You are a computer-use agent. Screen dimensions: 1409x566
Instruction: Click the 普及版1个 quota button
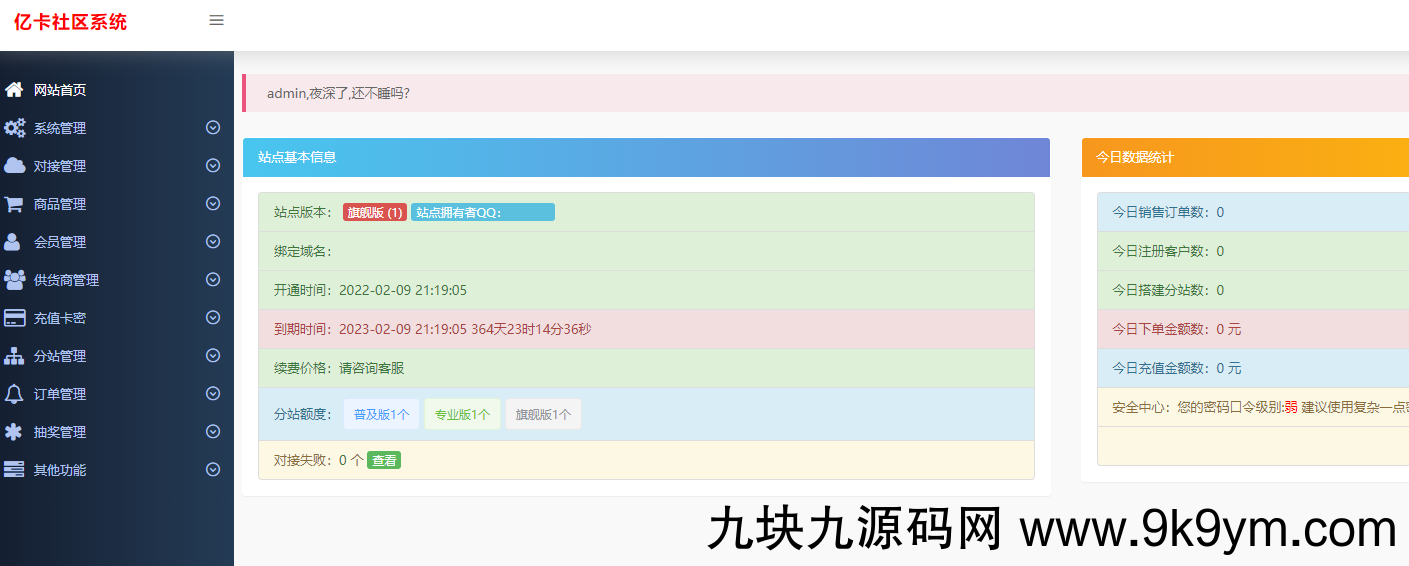click(x=381, y=414)
